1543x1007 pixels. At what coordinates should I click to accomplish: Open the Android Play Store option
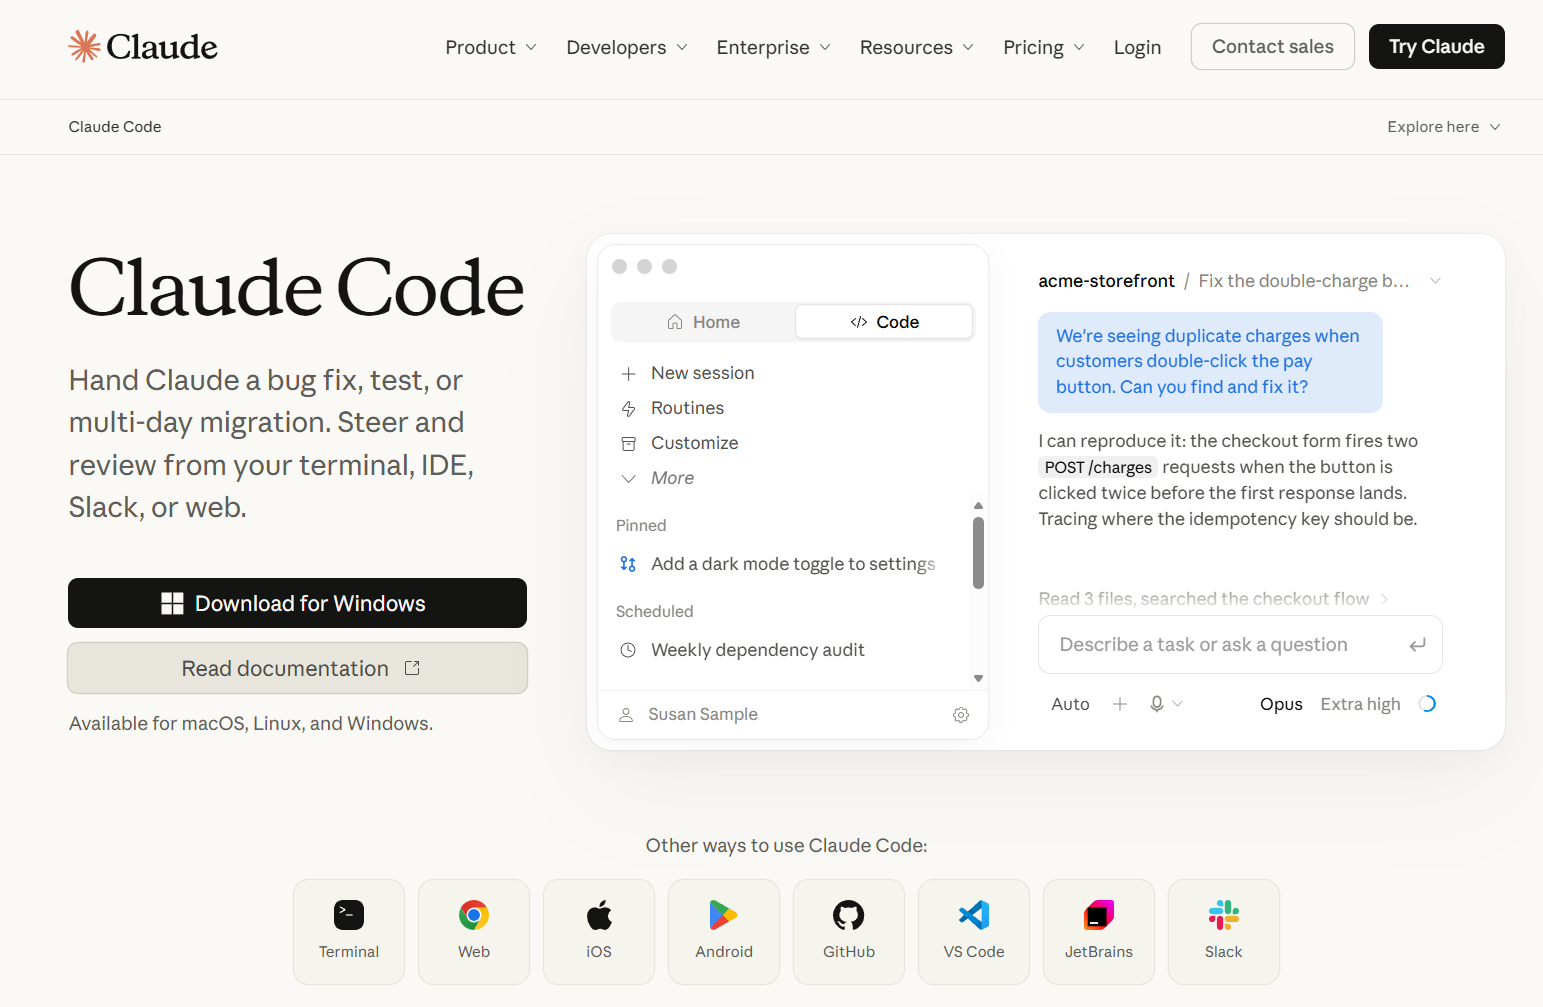724,932
